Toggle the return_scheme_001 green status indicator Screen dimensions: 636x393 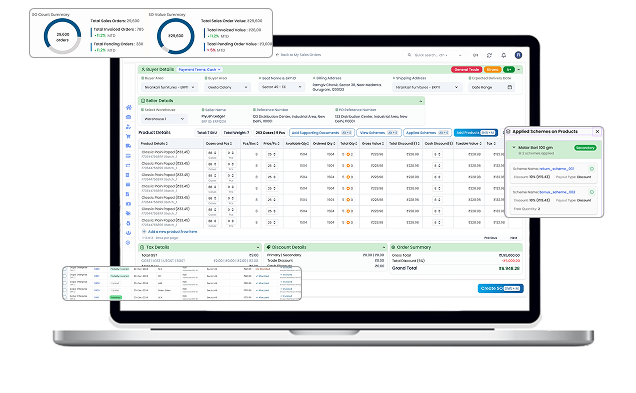[x=591, y=169]
